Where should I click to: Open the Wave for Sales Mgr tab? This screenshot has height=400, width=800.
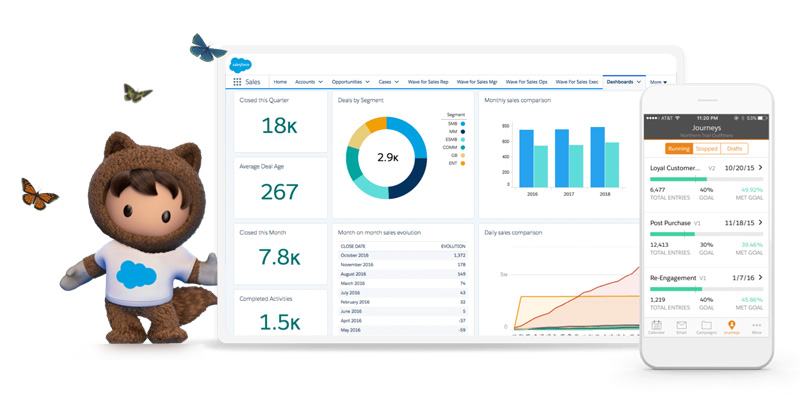477,82
